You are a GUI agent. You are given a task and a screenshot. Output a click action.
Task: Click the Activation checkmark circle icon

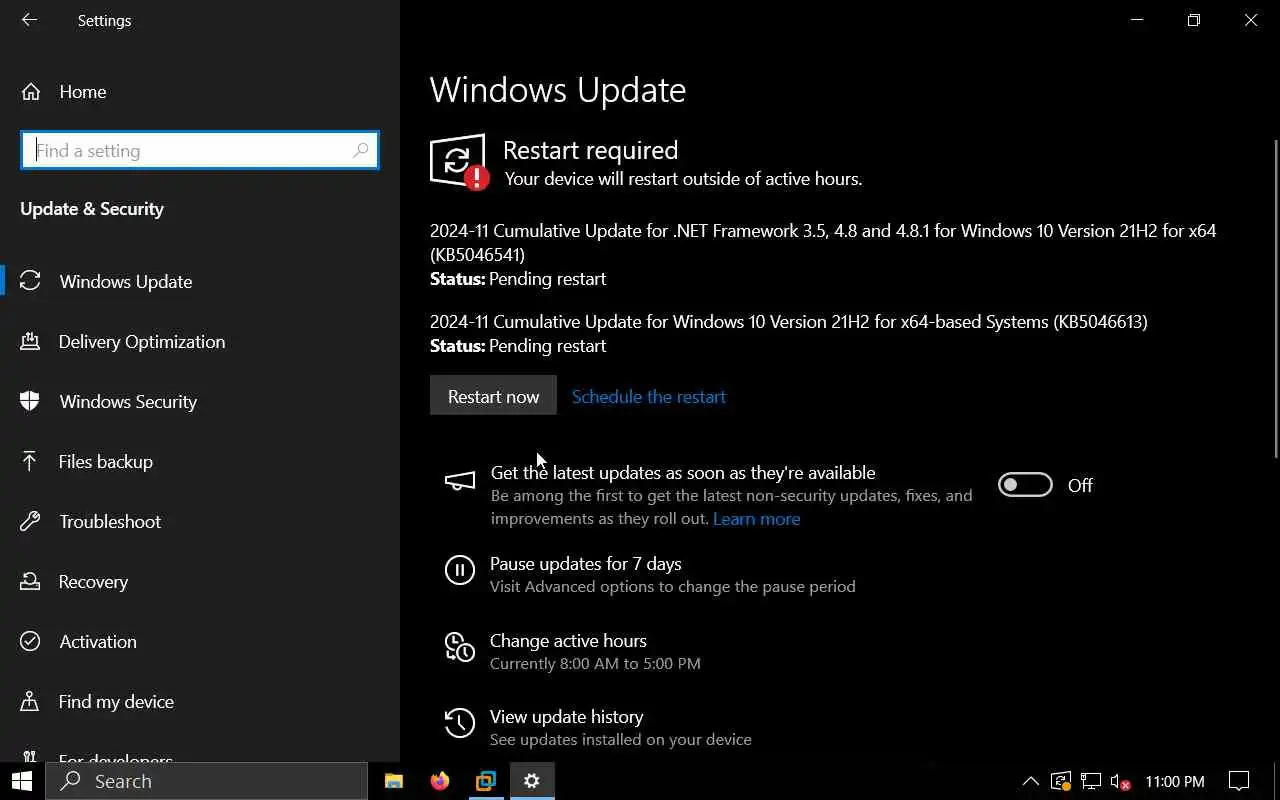click(x=30, y=641)
